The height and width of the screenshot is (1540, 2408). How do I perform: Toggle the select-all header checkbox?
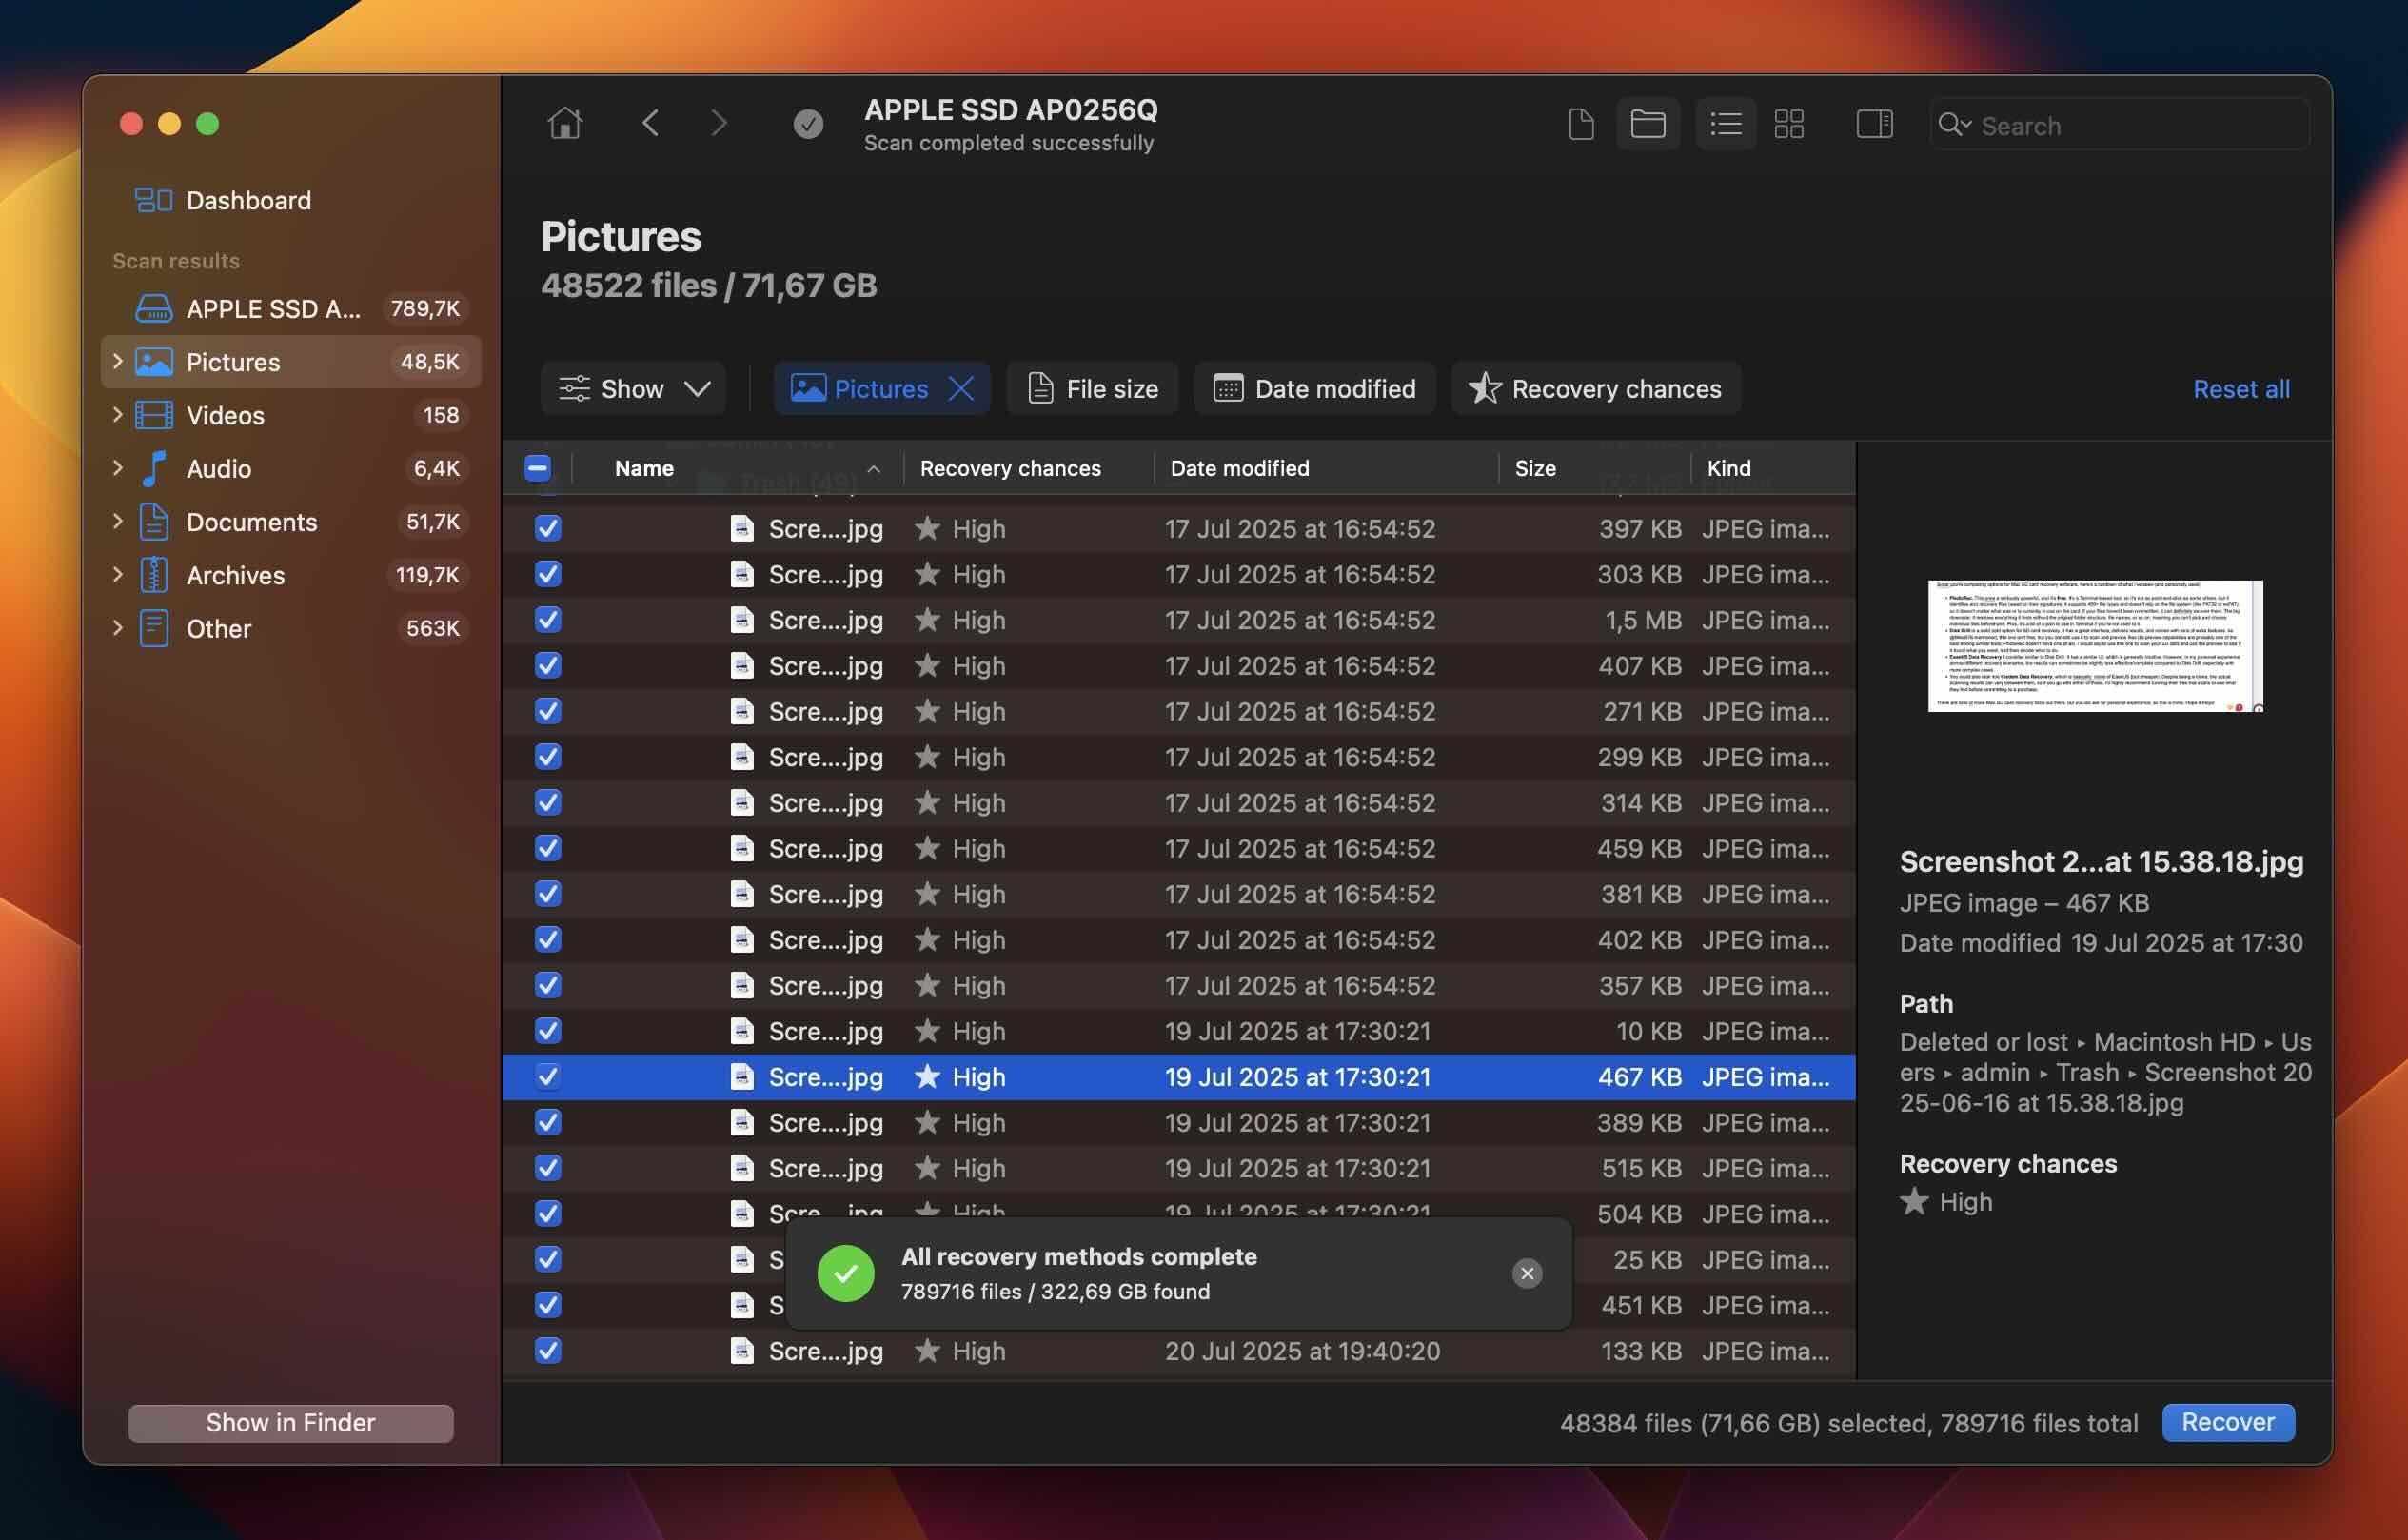(x=537, y=467)
